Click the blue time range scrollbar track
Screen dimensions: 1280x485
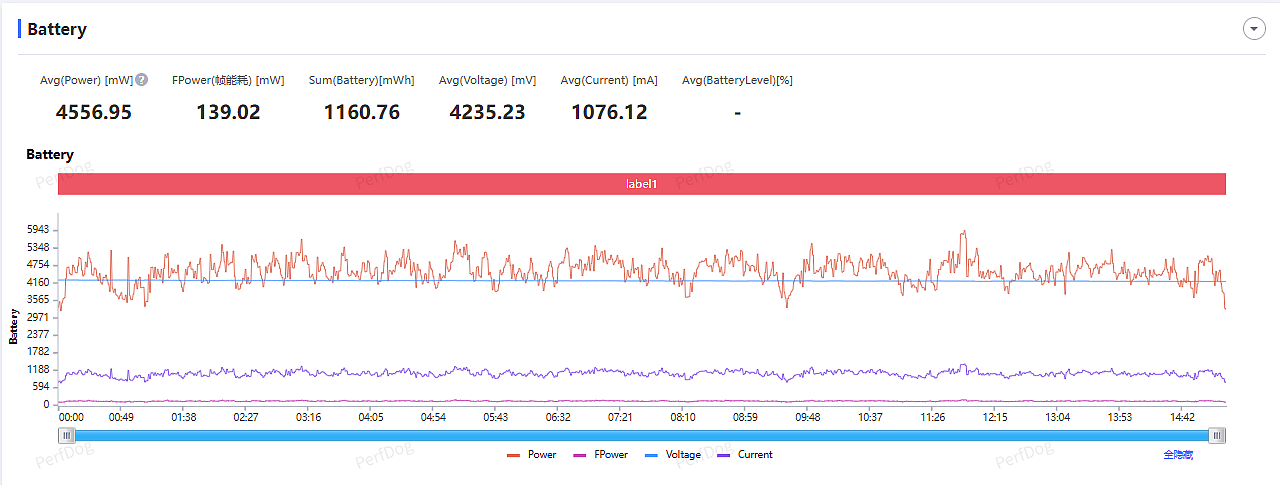point(642,435)
